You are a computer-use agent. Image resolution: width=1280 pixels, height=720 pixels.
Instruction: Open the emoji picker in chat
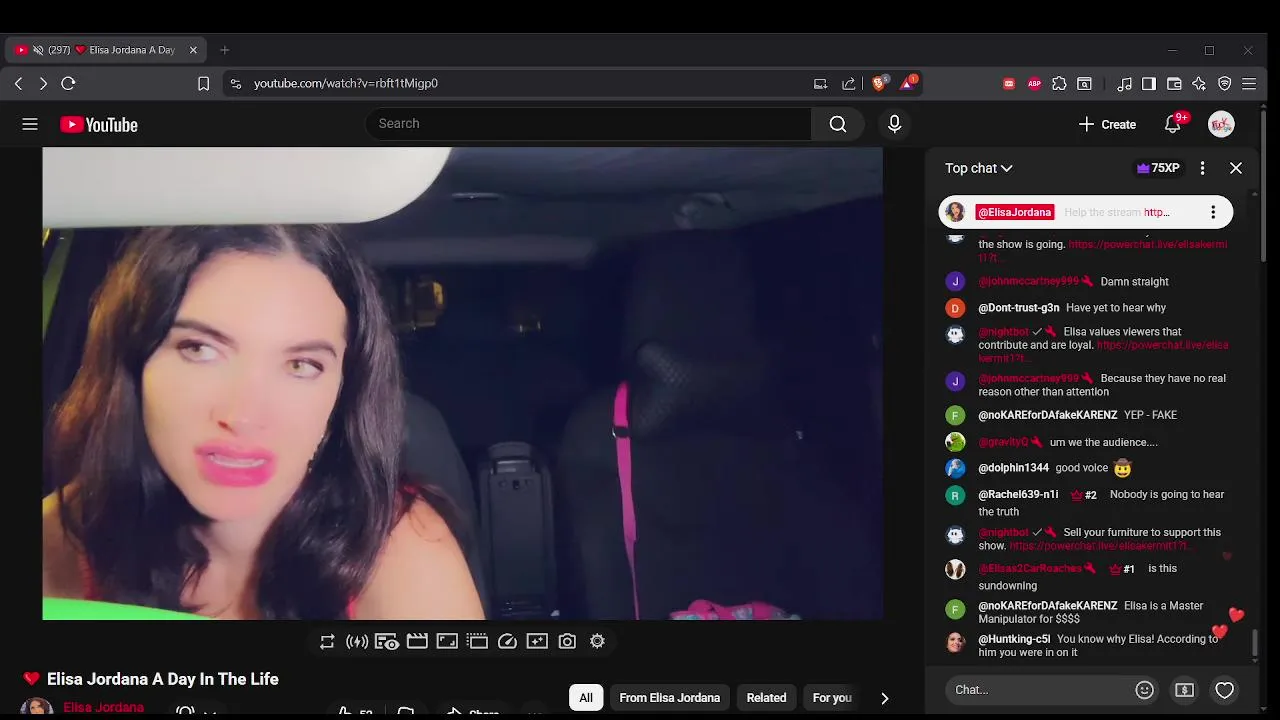point(1145,690)
